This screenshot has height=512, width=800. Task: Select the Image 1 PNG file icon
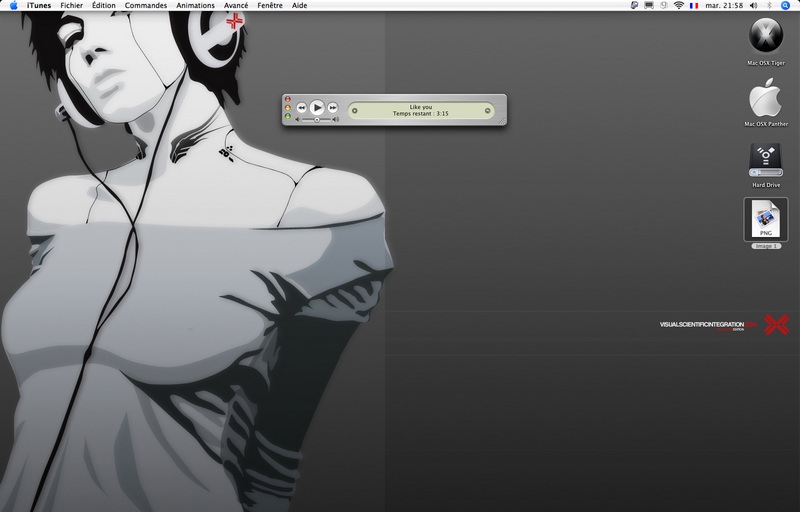(766, 219)
